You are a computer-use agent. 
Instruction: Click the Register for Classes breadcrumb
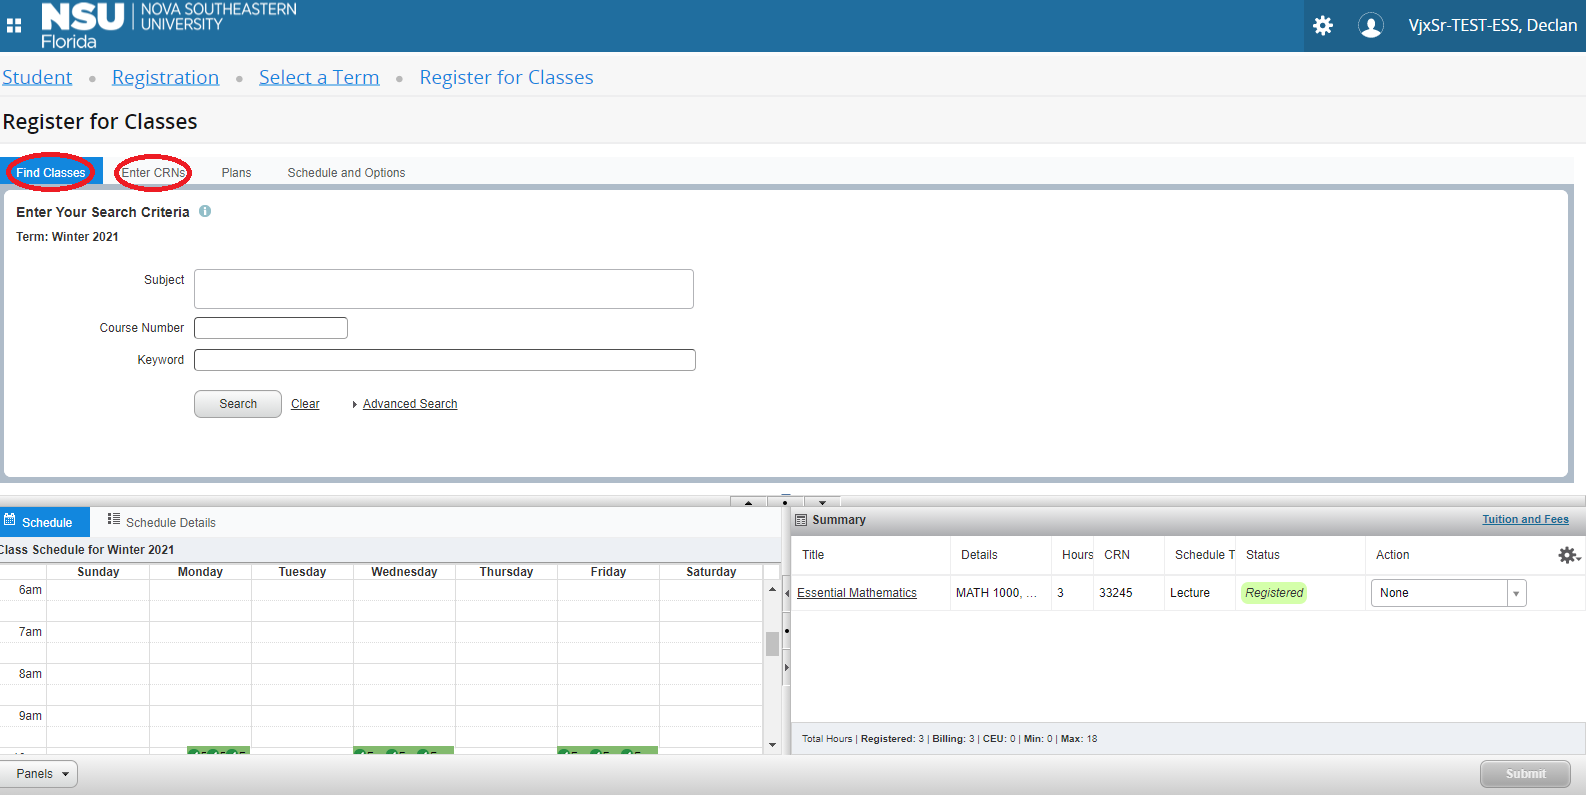pos(506,77)
